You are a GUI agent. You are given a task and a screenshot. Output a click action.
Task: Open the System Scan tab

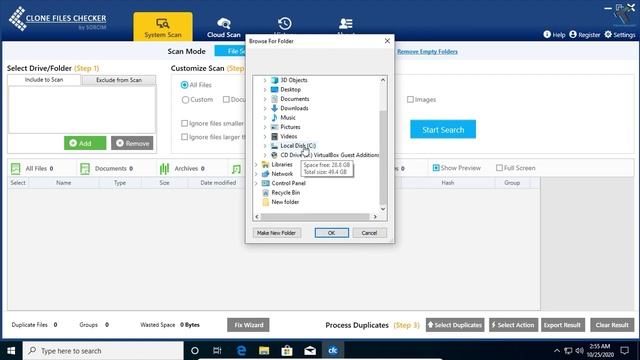coord(162,27)
